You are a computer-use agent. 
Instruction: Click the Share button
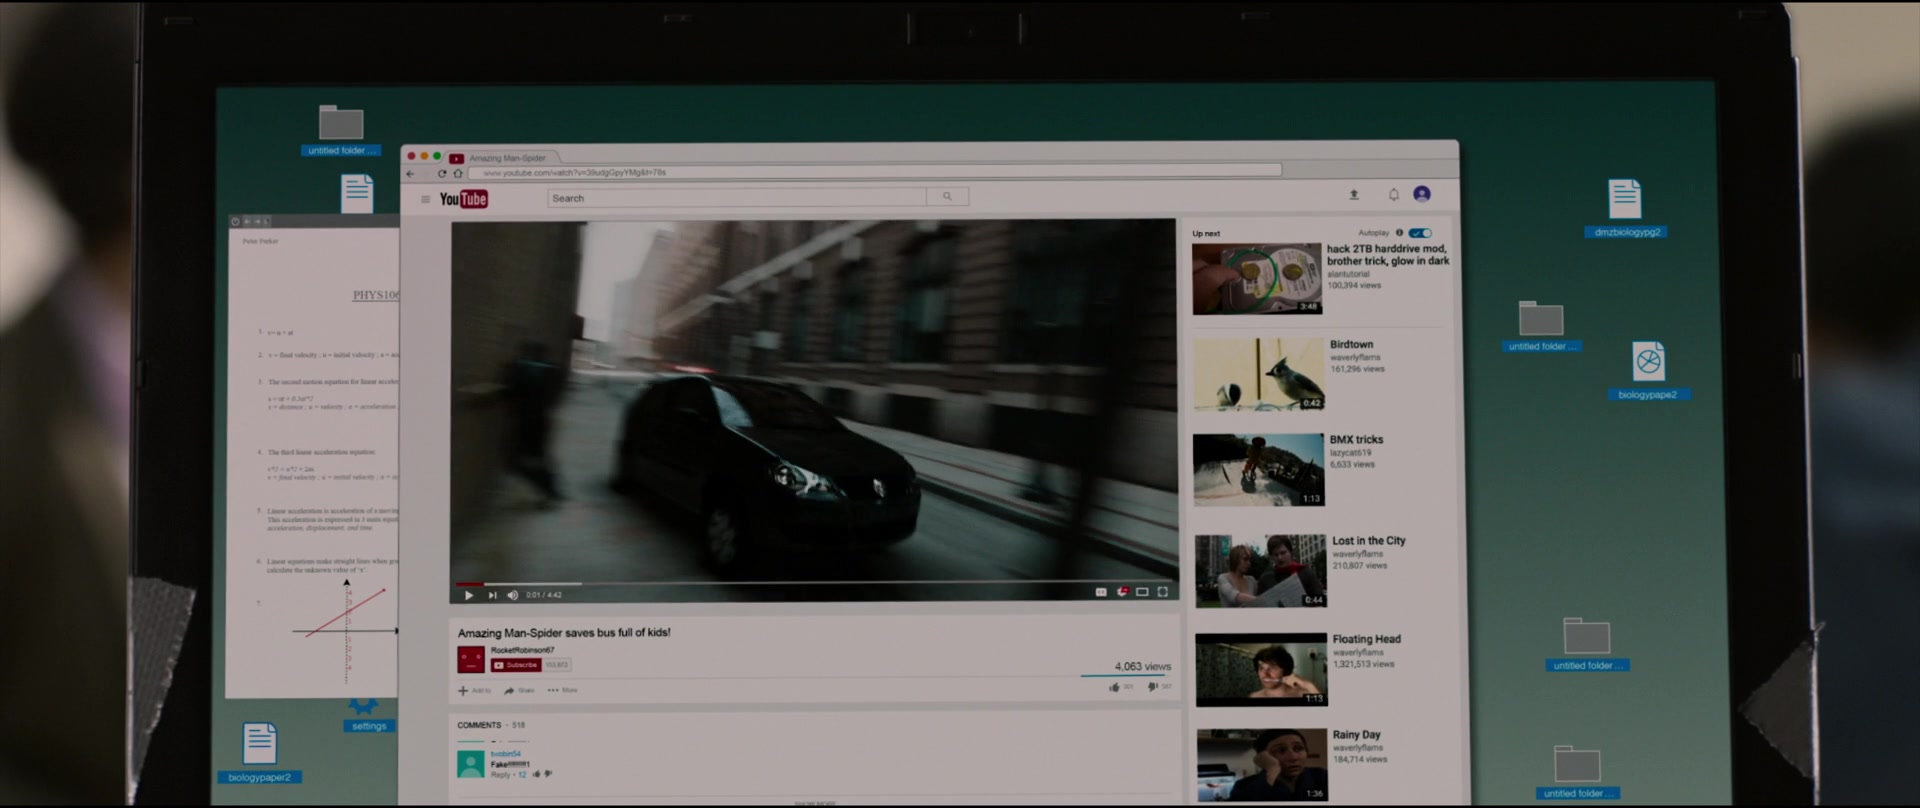coord(519,690)
